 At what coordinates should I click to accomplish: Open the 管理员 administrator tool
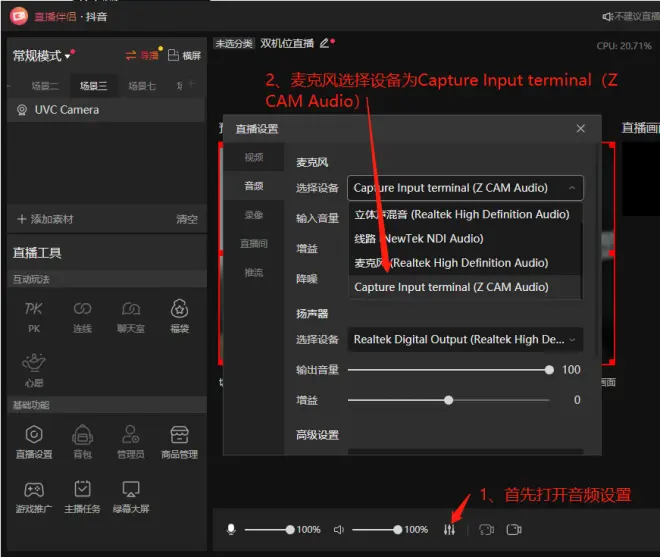point(131,442)
